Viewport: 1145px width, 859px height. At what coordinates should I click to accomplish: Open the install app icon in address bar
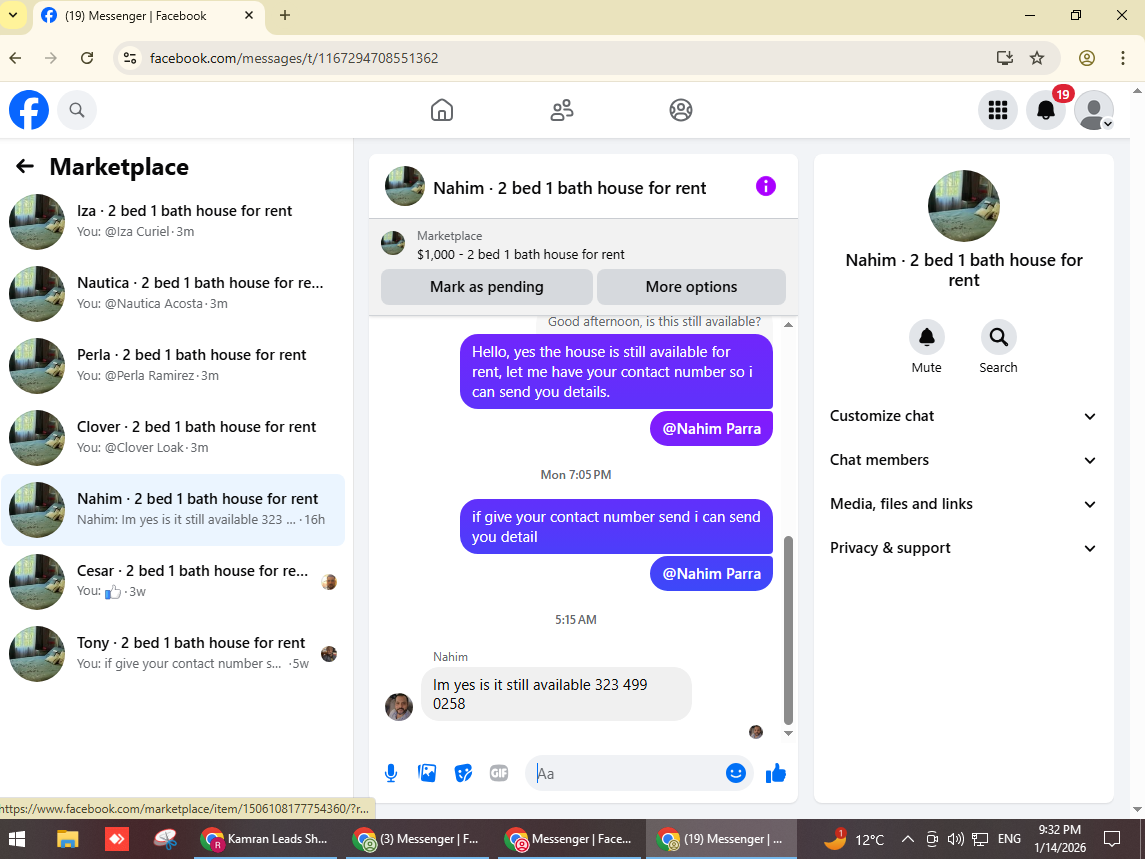click(1005, 58)
